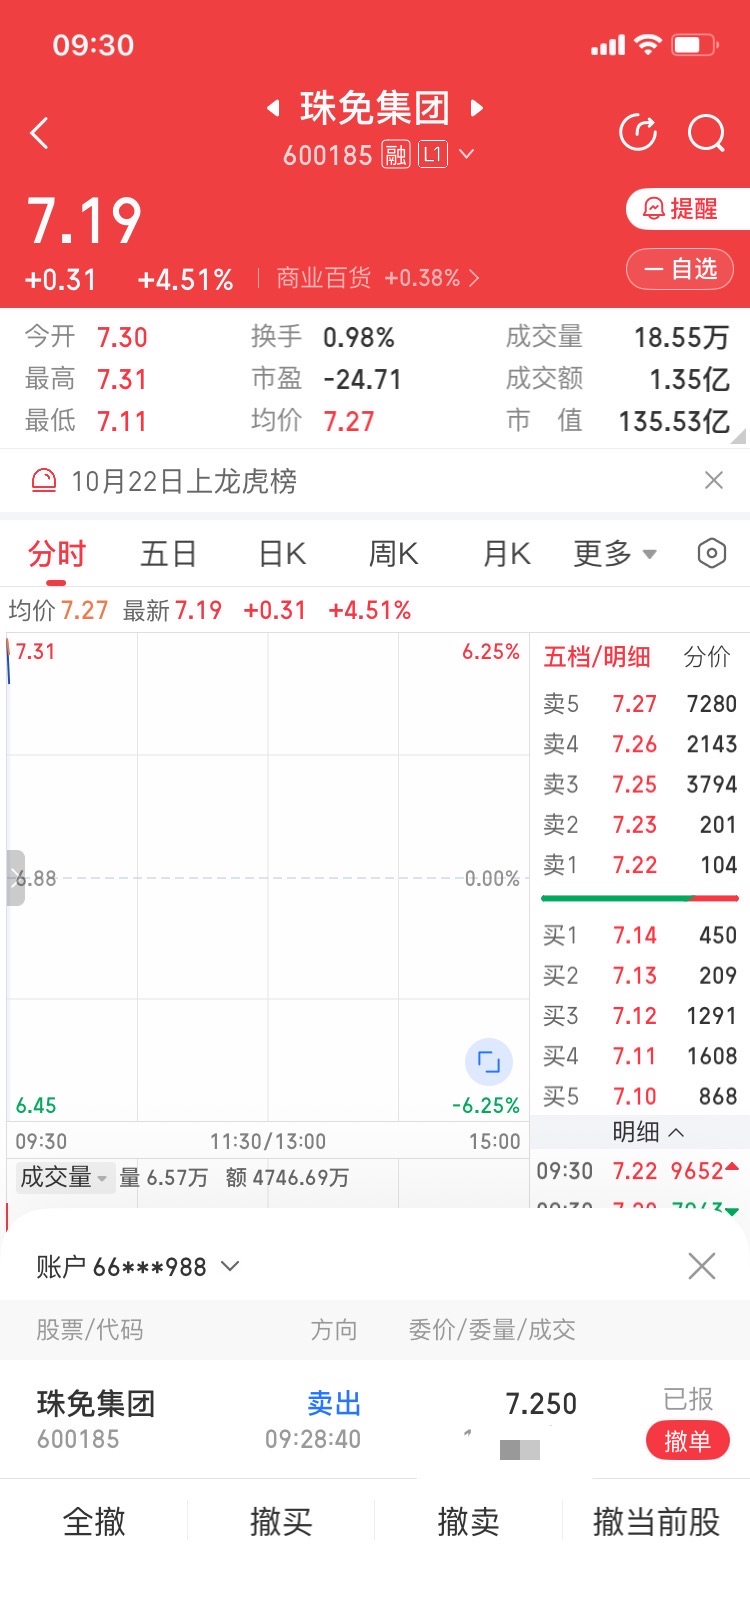Expand the dropdown chevron beside L1
The width and height of the screenshot is (750, 1624).
point(466,155)
